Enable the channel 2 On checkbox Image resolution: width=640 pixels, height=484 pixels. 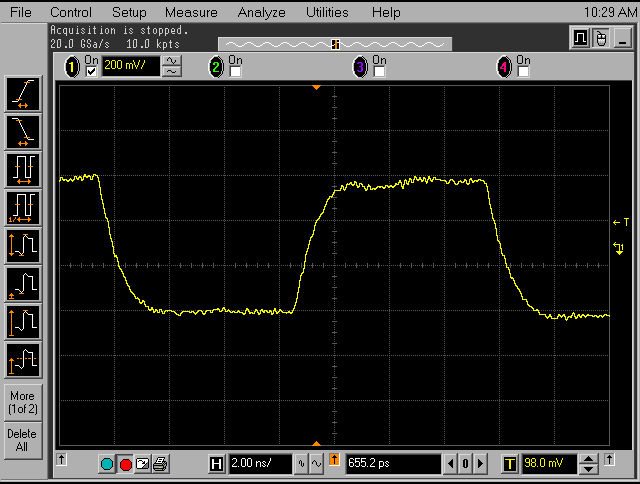coord(235,71)
